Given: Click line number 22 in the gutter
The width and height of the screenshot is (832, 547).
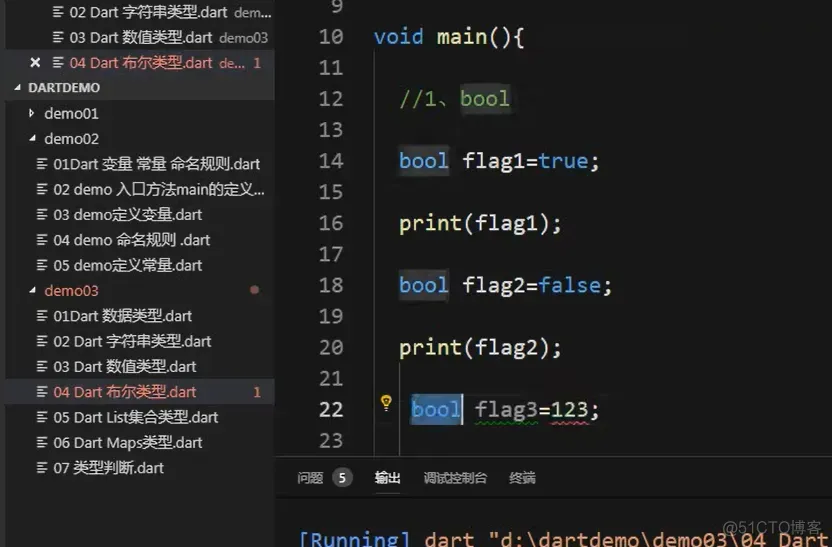Looking at the screenshot, I should tap(331, 410).
